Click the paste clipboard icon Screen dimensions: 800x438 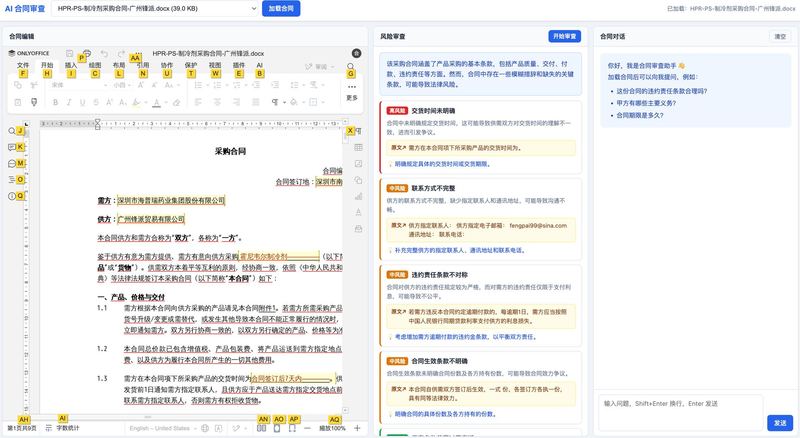tap(18, 102)
